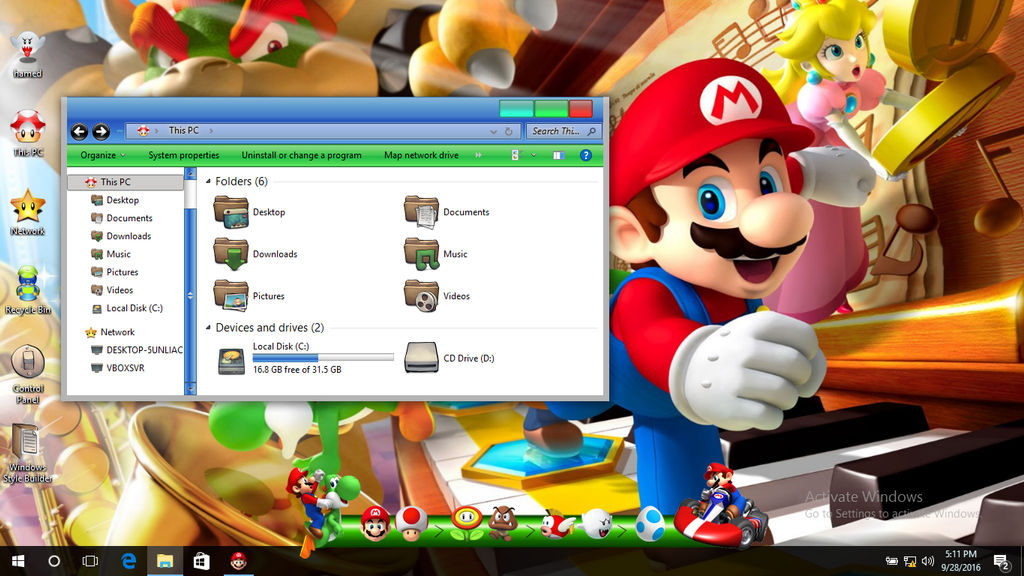Open the network status icon in the tray
This screenshot has width=1024, height=576.
908,561
